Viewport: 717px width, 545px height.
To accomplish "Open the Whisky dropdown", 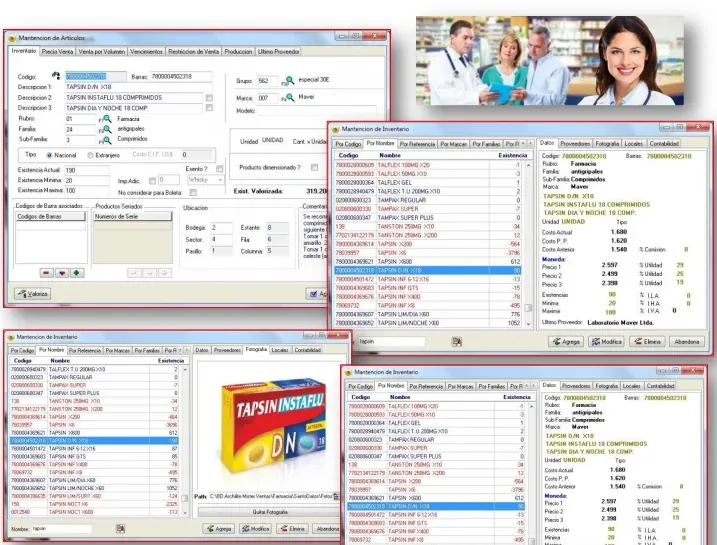I will click(x=205, y=180).
